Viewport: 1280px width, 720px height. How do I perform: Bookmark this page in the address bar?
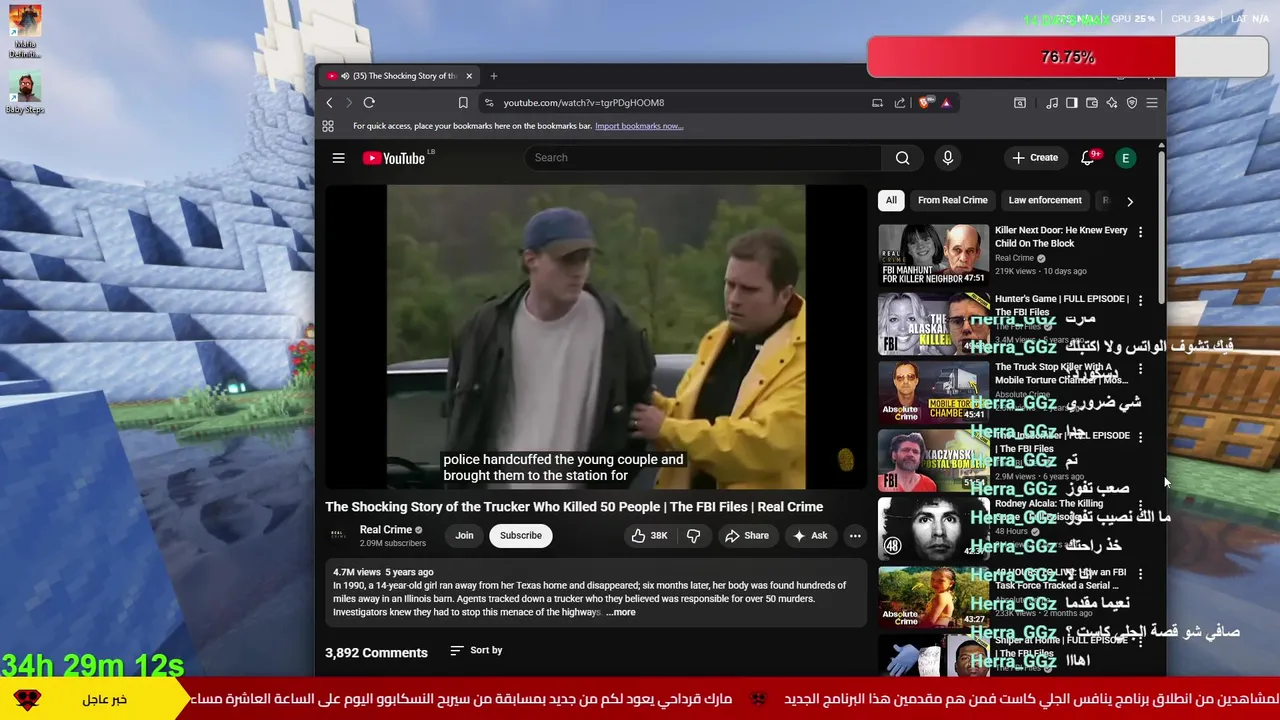coord(463,103)
